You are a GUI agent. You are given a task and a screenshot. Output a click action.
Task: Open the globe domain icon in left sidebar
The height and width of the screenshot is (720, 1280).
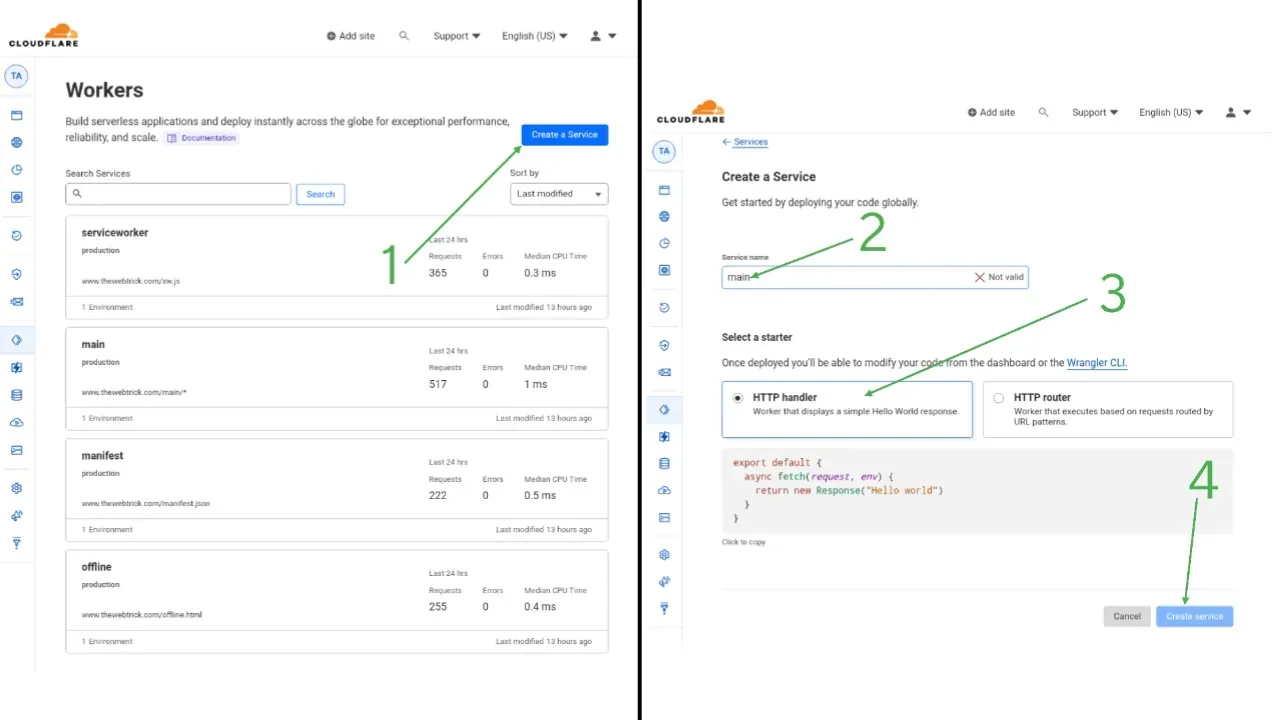pyautogui.click(x=16, y=143)
